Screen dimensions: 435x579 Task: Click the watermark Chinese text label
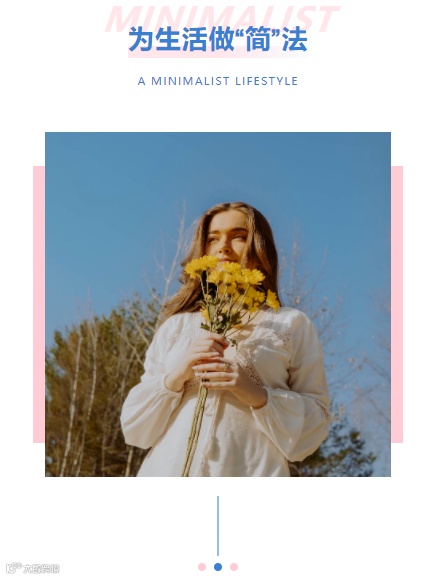coord(41,568)
